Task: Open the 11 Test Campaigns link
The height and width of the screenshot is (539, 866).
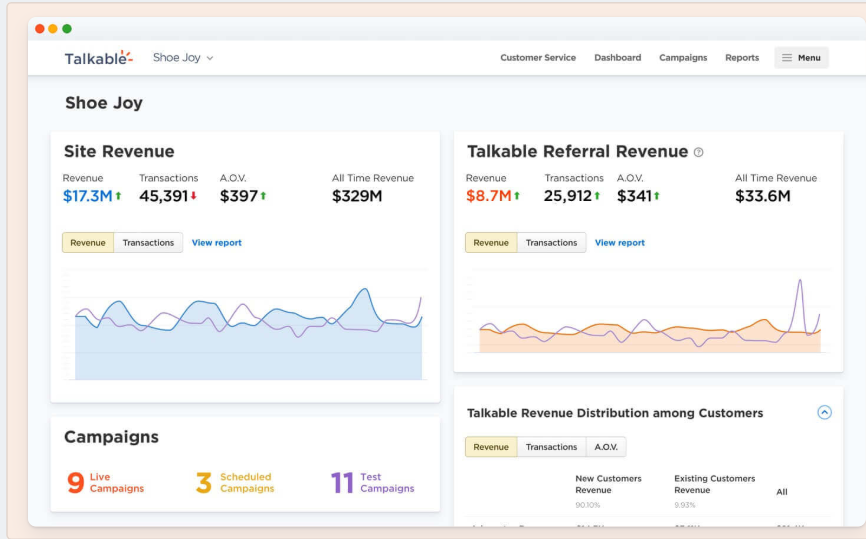Action: coord(373,483)
